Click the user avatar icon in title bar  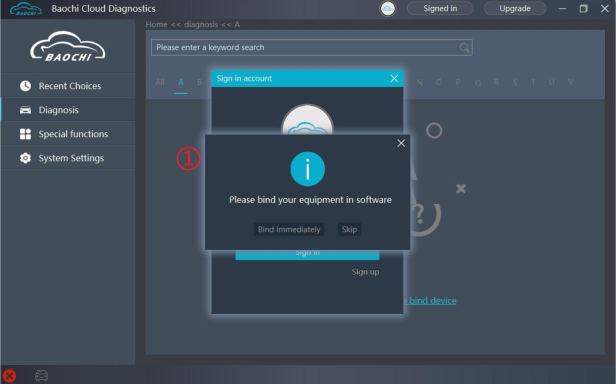tap(388, 9)
